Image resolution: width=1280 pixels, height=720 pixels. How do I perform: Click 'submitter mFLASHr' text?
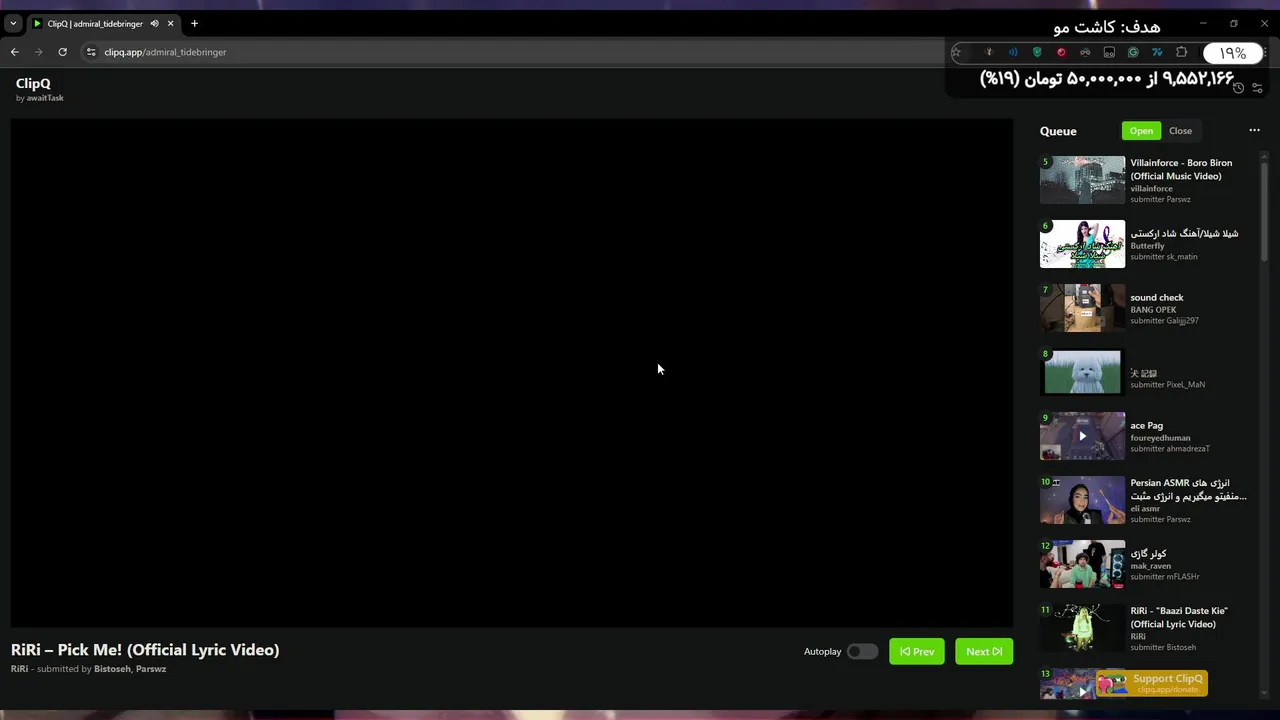click(x=1165, y=577)
